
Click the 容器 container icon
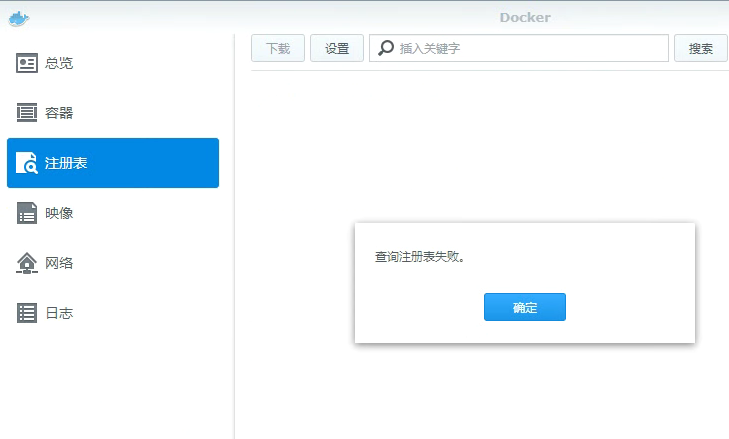click(x=27, y=113)
